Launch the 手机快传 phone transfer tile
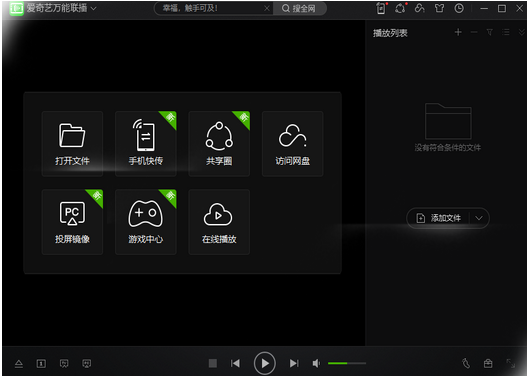530x381 pixels. coord(146,144)
